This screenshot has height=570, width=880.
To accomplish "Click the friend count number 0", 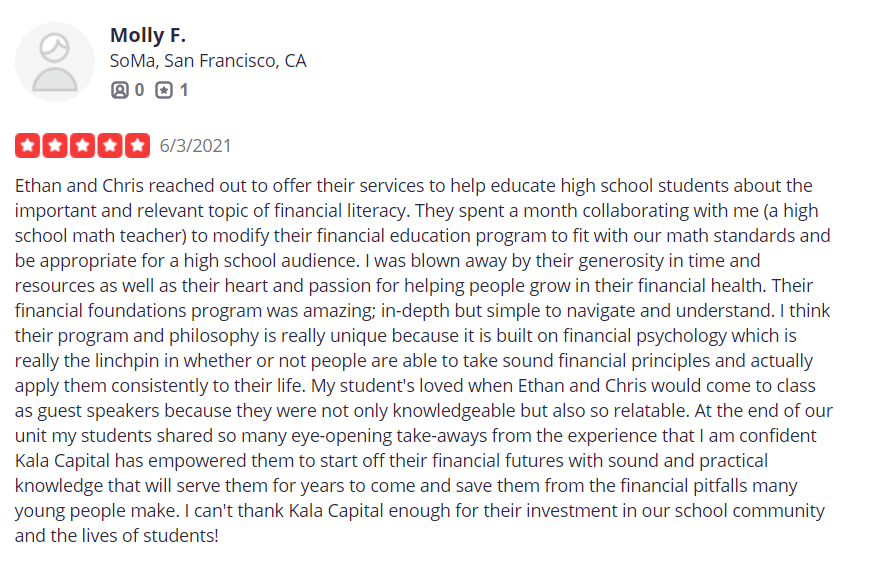I will (x=139, y=90).
